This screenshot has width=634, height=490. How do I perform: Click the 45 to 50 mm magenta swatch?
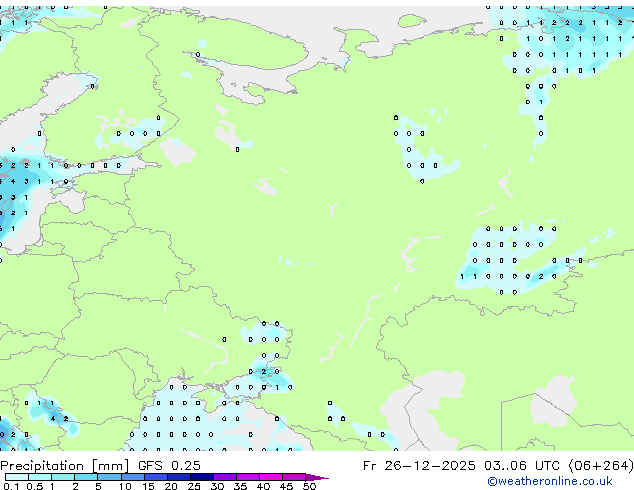[x=294, y=477]
